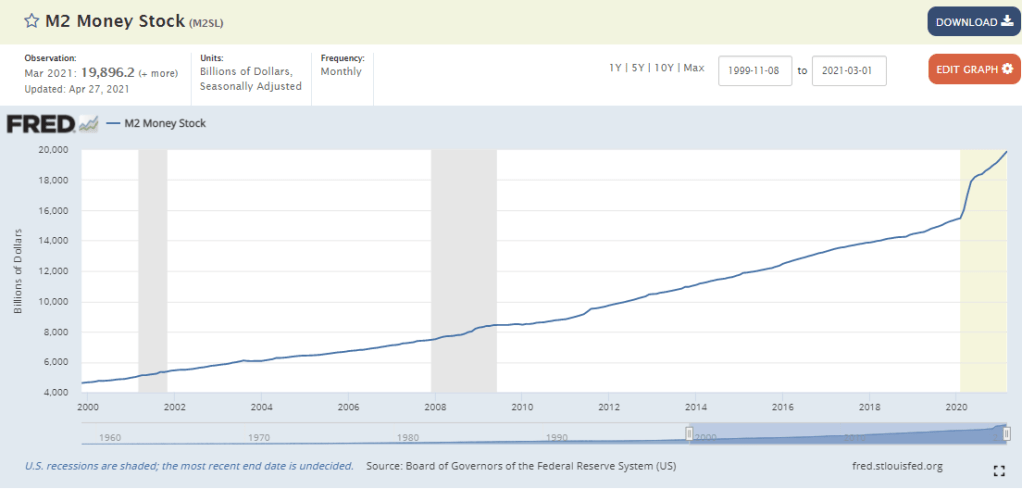The height and width of the screenshot is (489, 1022).
Task: Open the U.S. recessions are shaded note link
Action: [x=188, y=466]
